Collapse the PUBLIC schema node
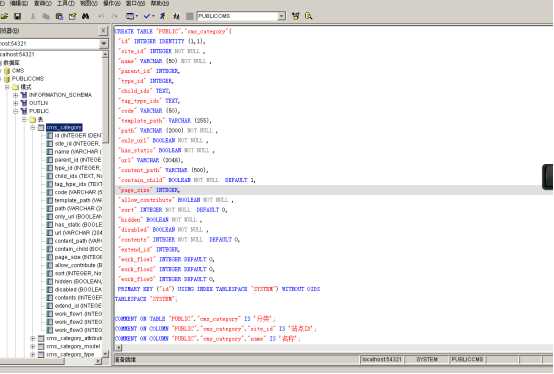554x374 pixels. pyautogui.click(x=16, y=111)
